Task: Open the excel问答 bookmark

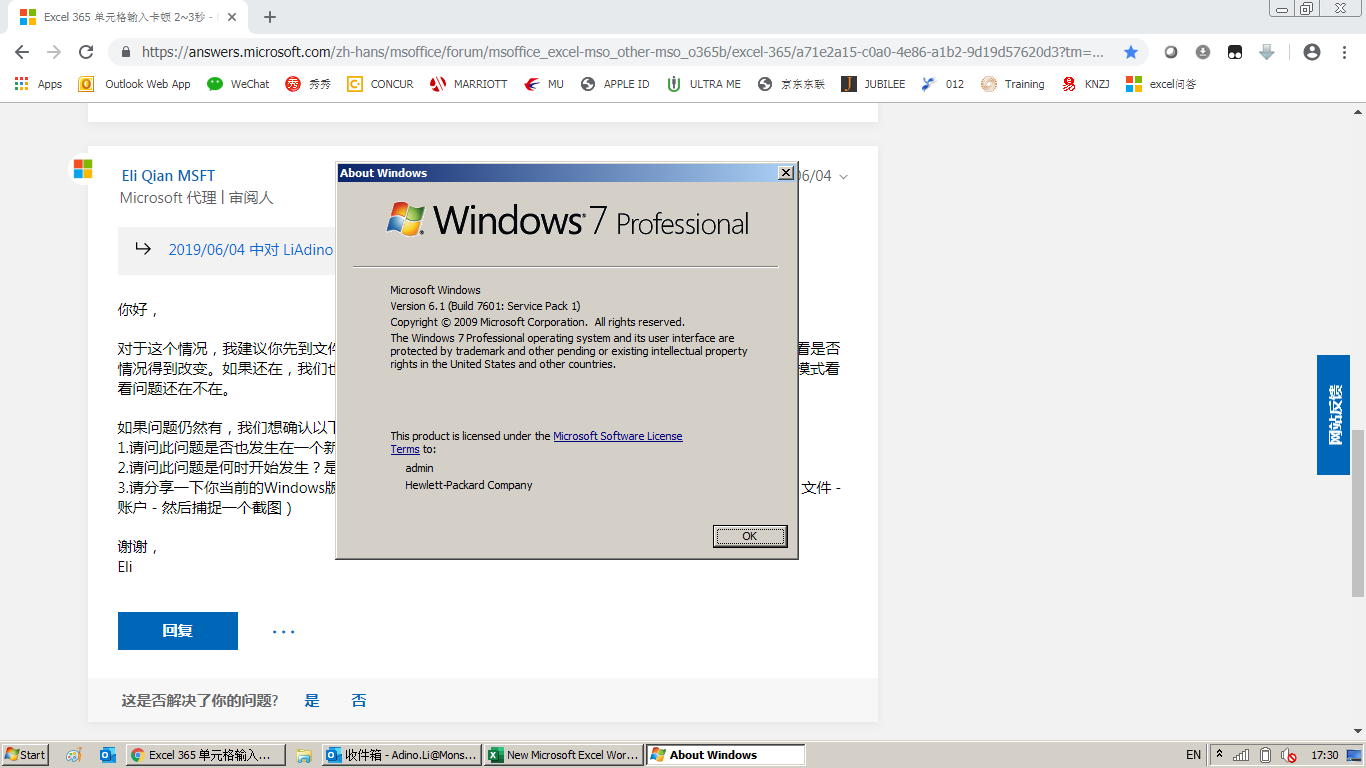Action: click(1161, 84)
